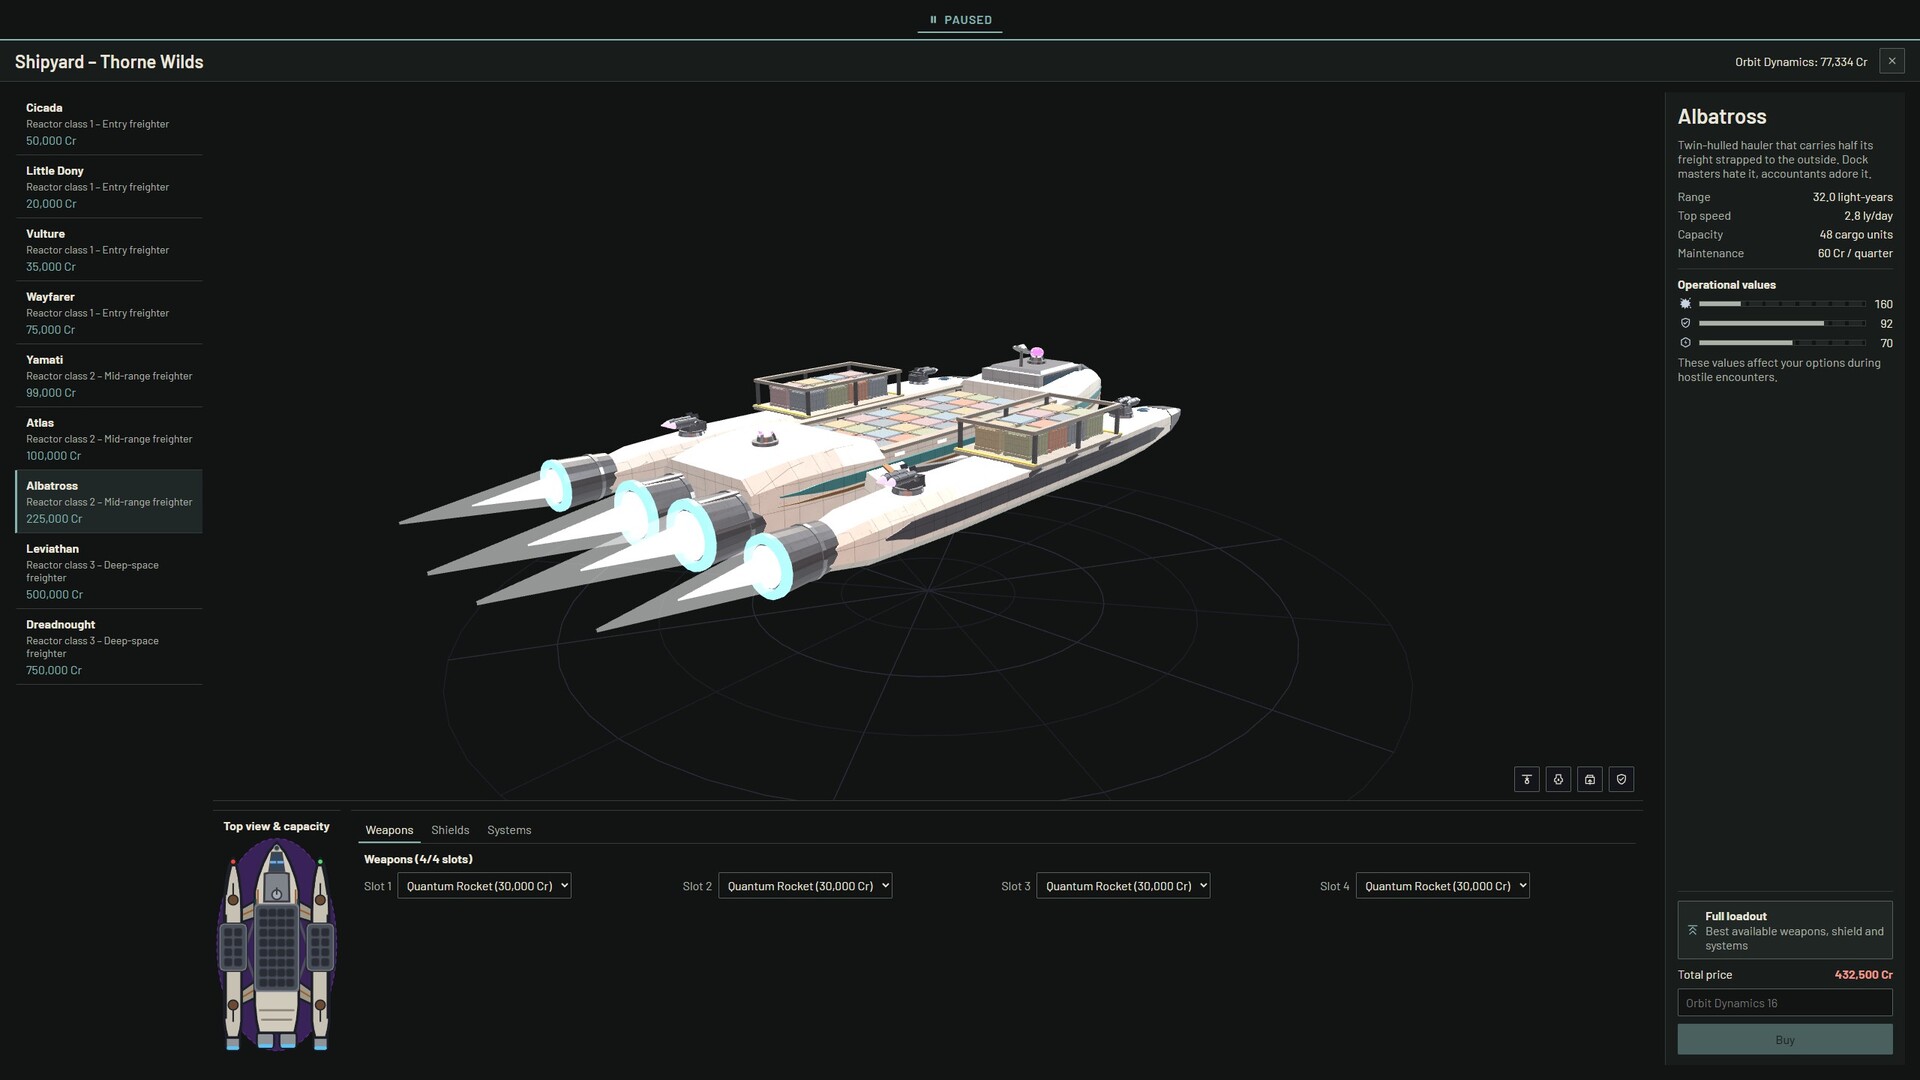Click the ship name field Orbit Dynamics 16

pos(1785,1003)
